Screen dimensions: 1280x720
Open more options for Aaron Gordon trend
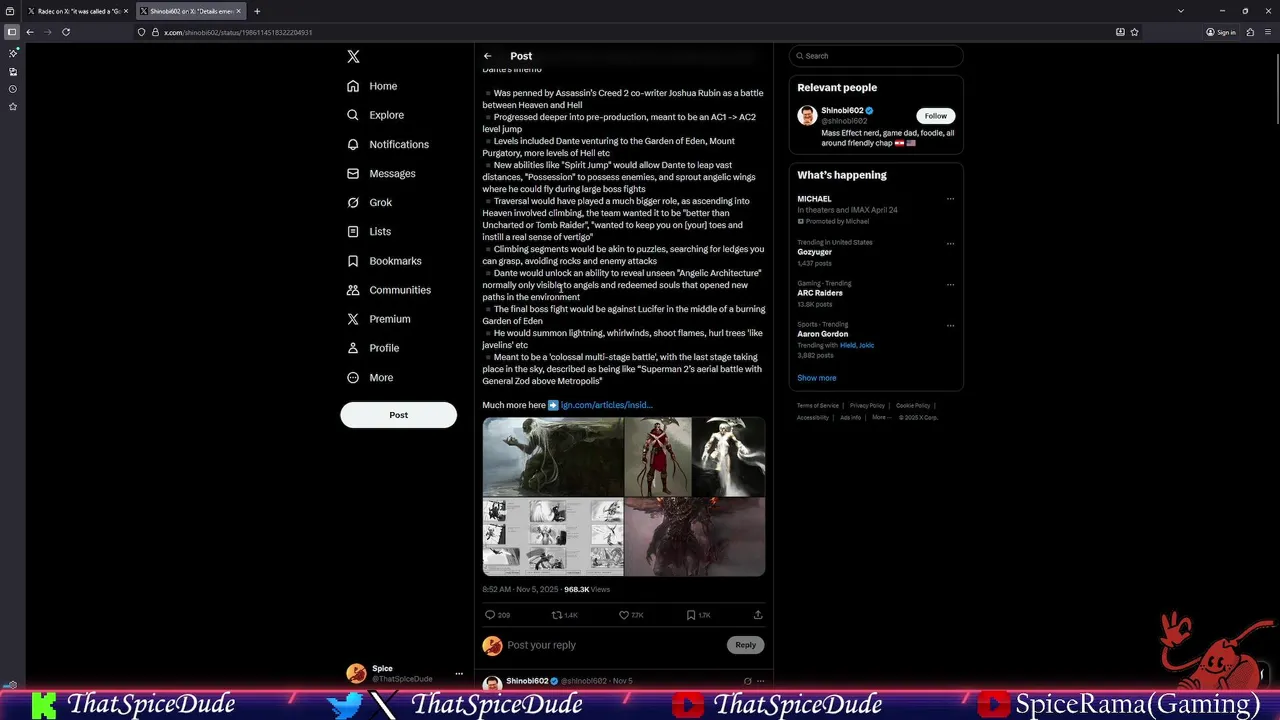[x=950, y=325]
